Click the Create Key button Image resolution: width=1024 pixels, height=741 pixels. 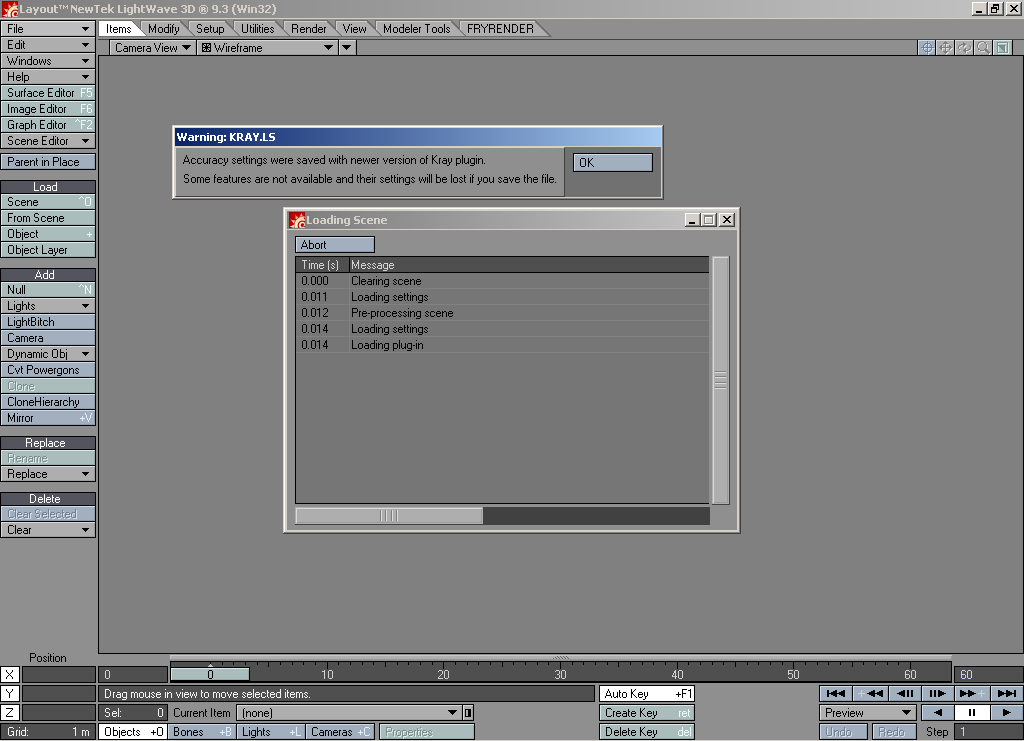pos(647,712)
